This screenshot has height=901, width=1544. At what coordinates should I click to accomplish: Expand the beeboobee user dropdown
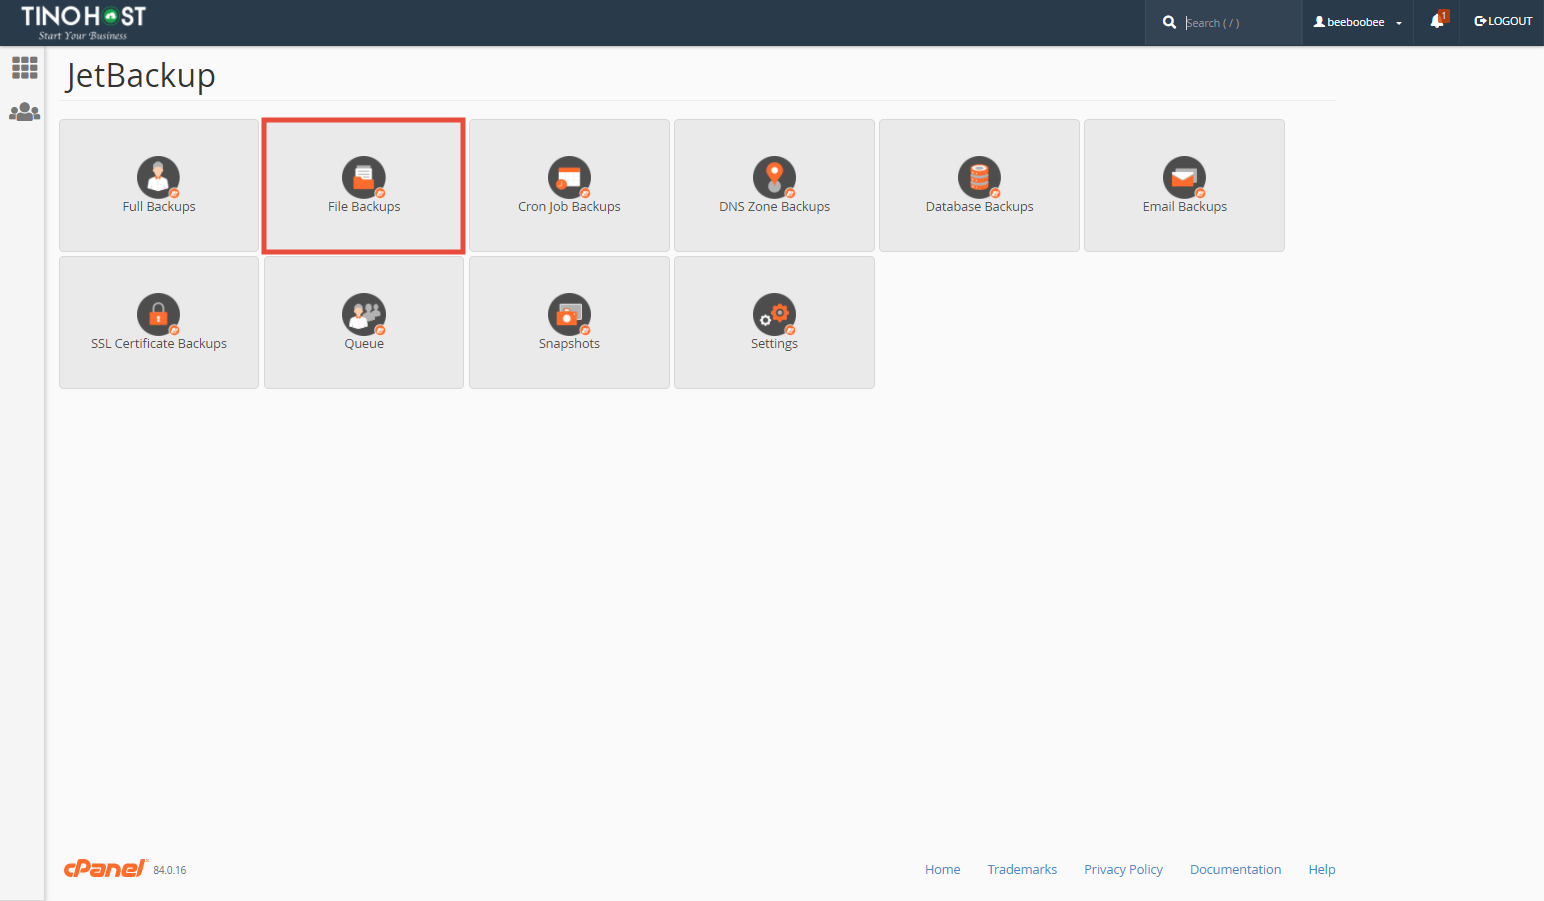(1357, 22)
